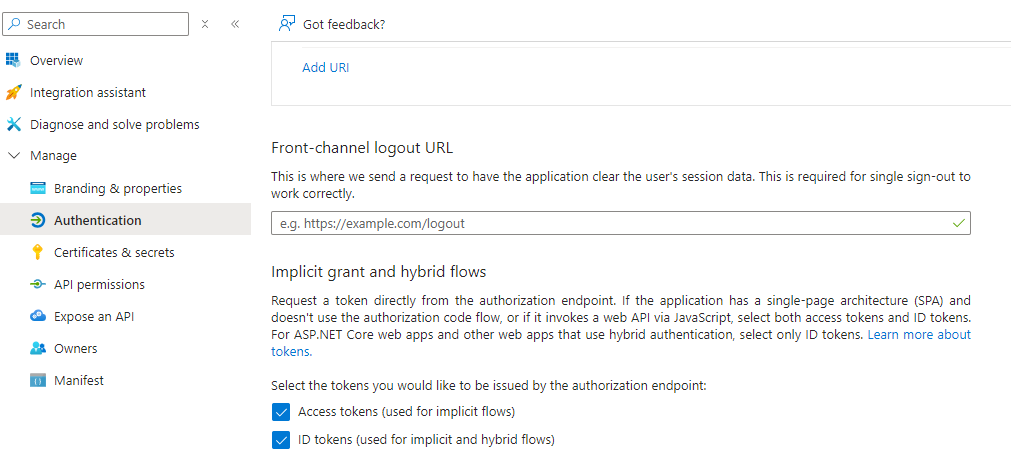Collapse the Manage section
The width and height of the screenshot is (1011, 455).
pyautogui.click(x=14, y=156)
